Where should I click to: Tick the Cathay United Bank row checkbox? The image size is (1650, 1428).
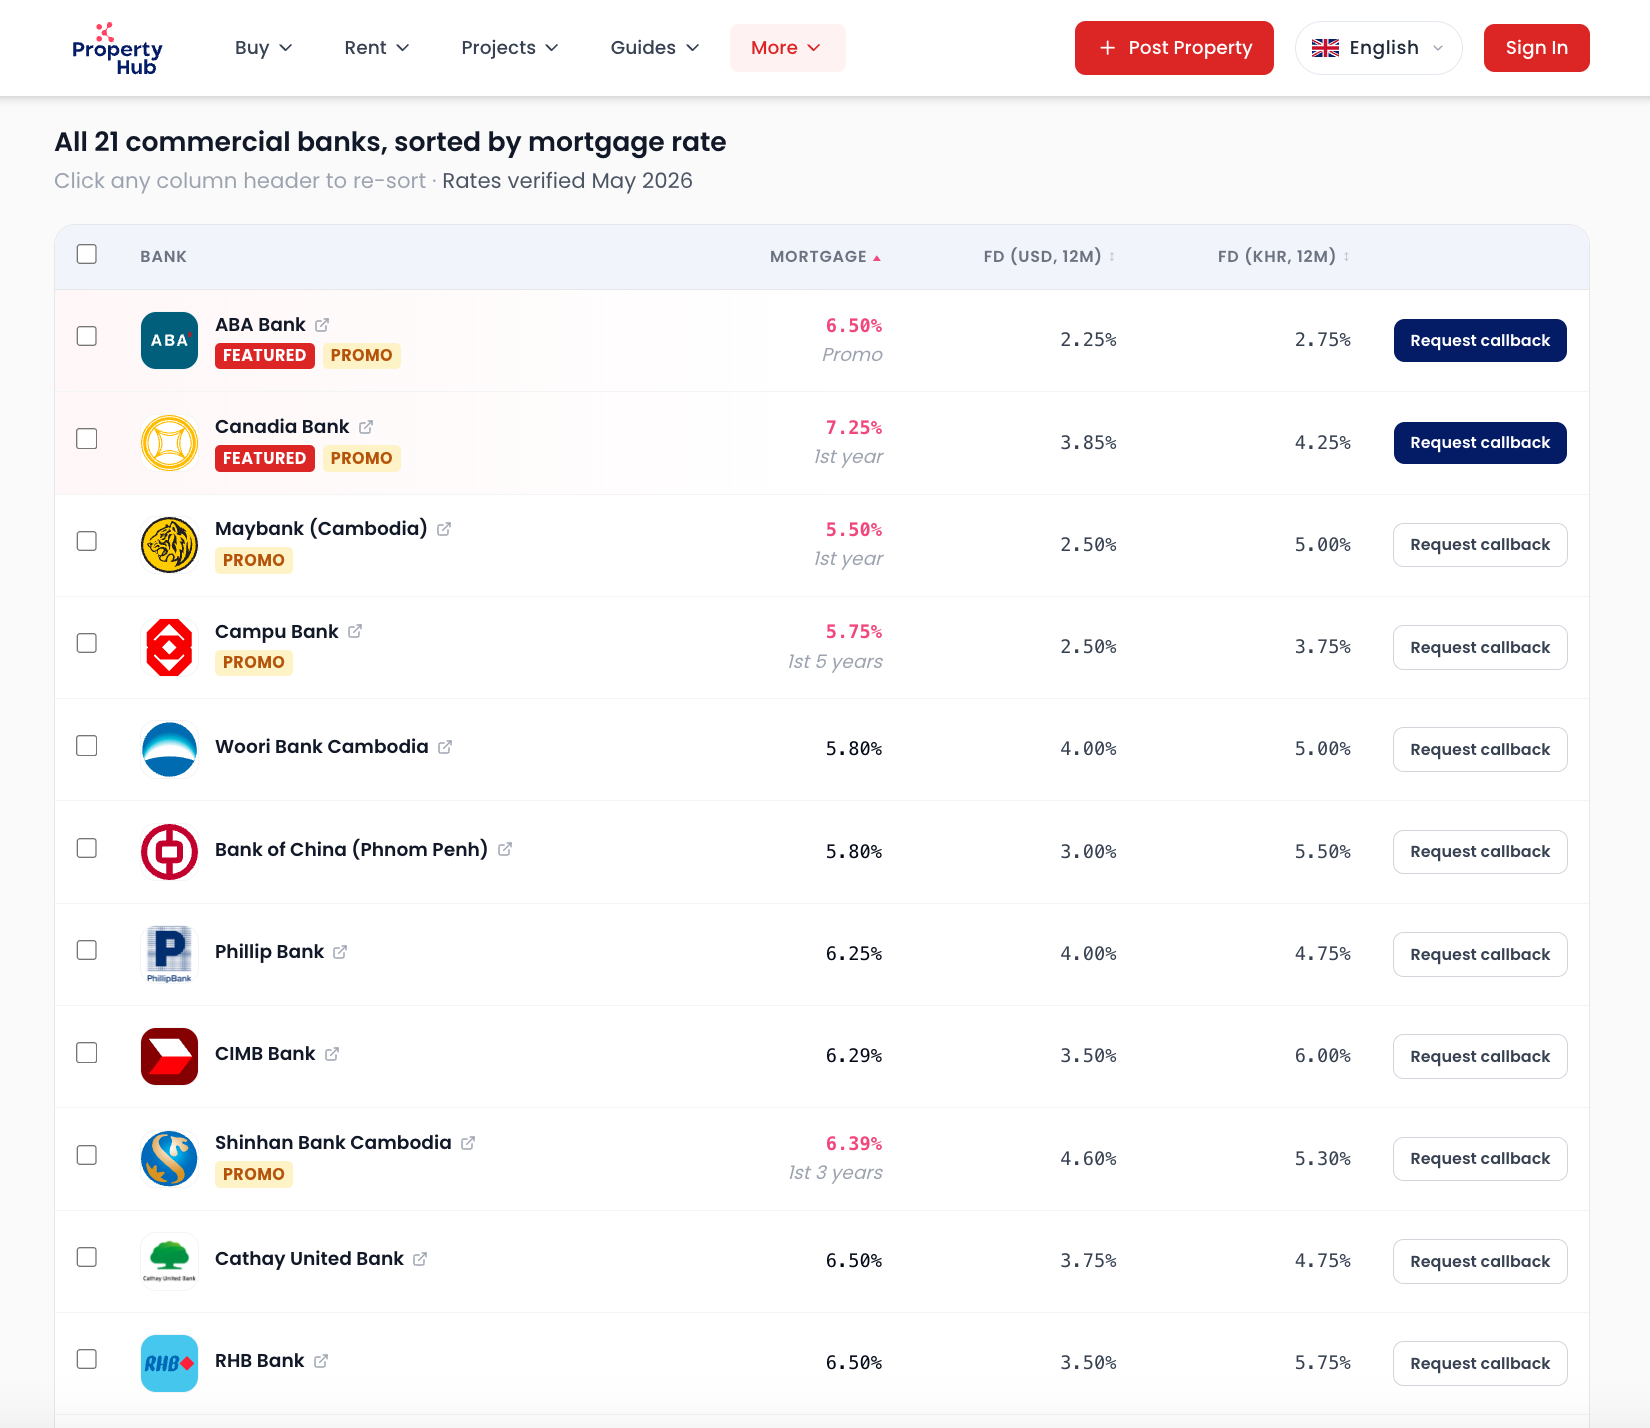[87, 1257]
